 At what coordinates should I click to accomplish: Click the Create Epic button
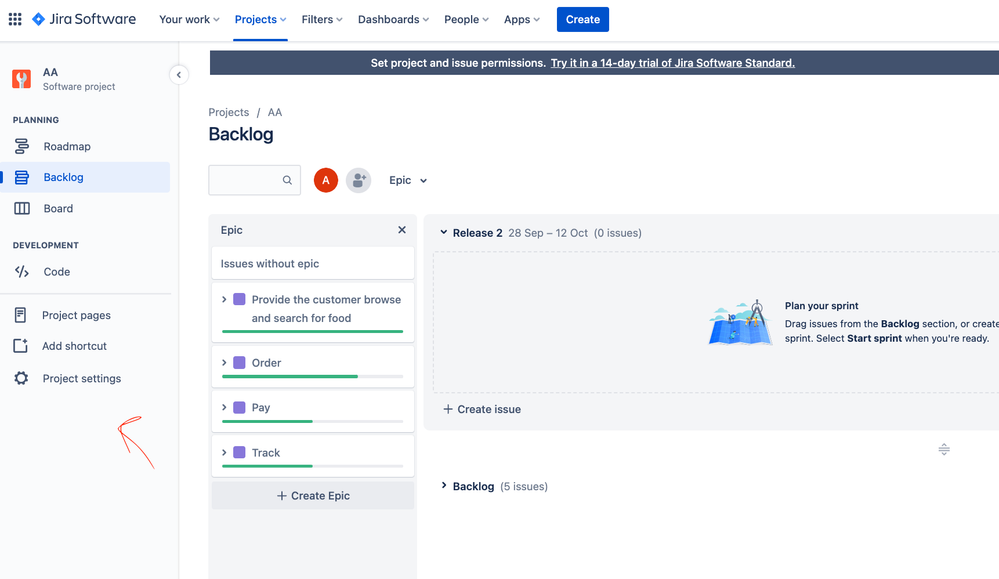point(313,496)
